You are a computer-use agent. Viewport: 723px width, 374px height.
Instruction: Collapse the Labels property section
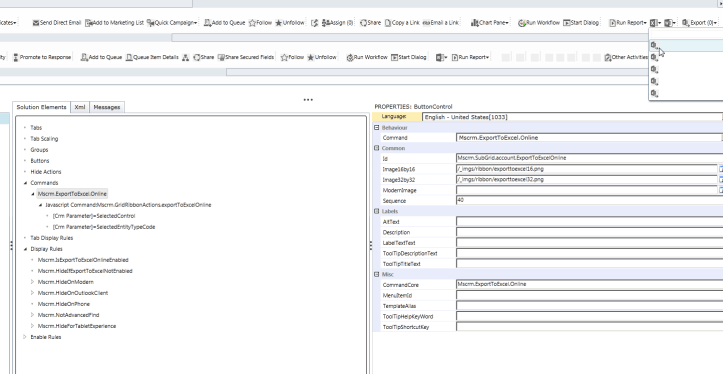pyautogui.click(x=377, y=211)
